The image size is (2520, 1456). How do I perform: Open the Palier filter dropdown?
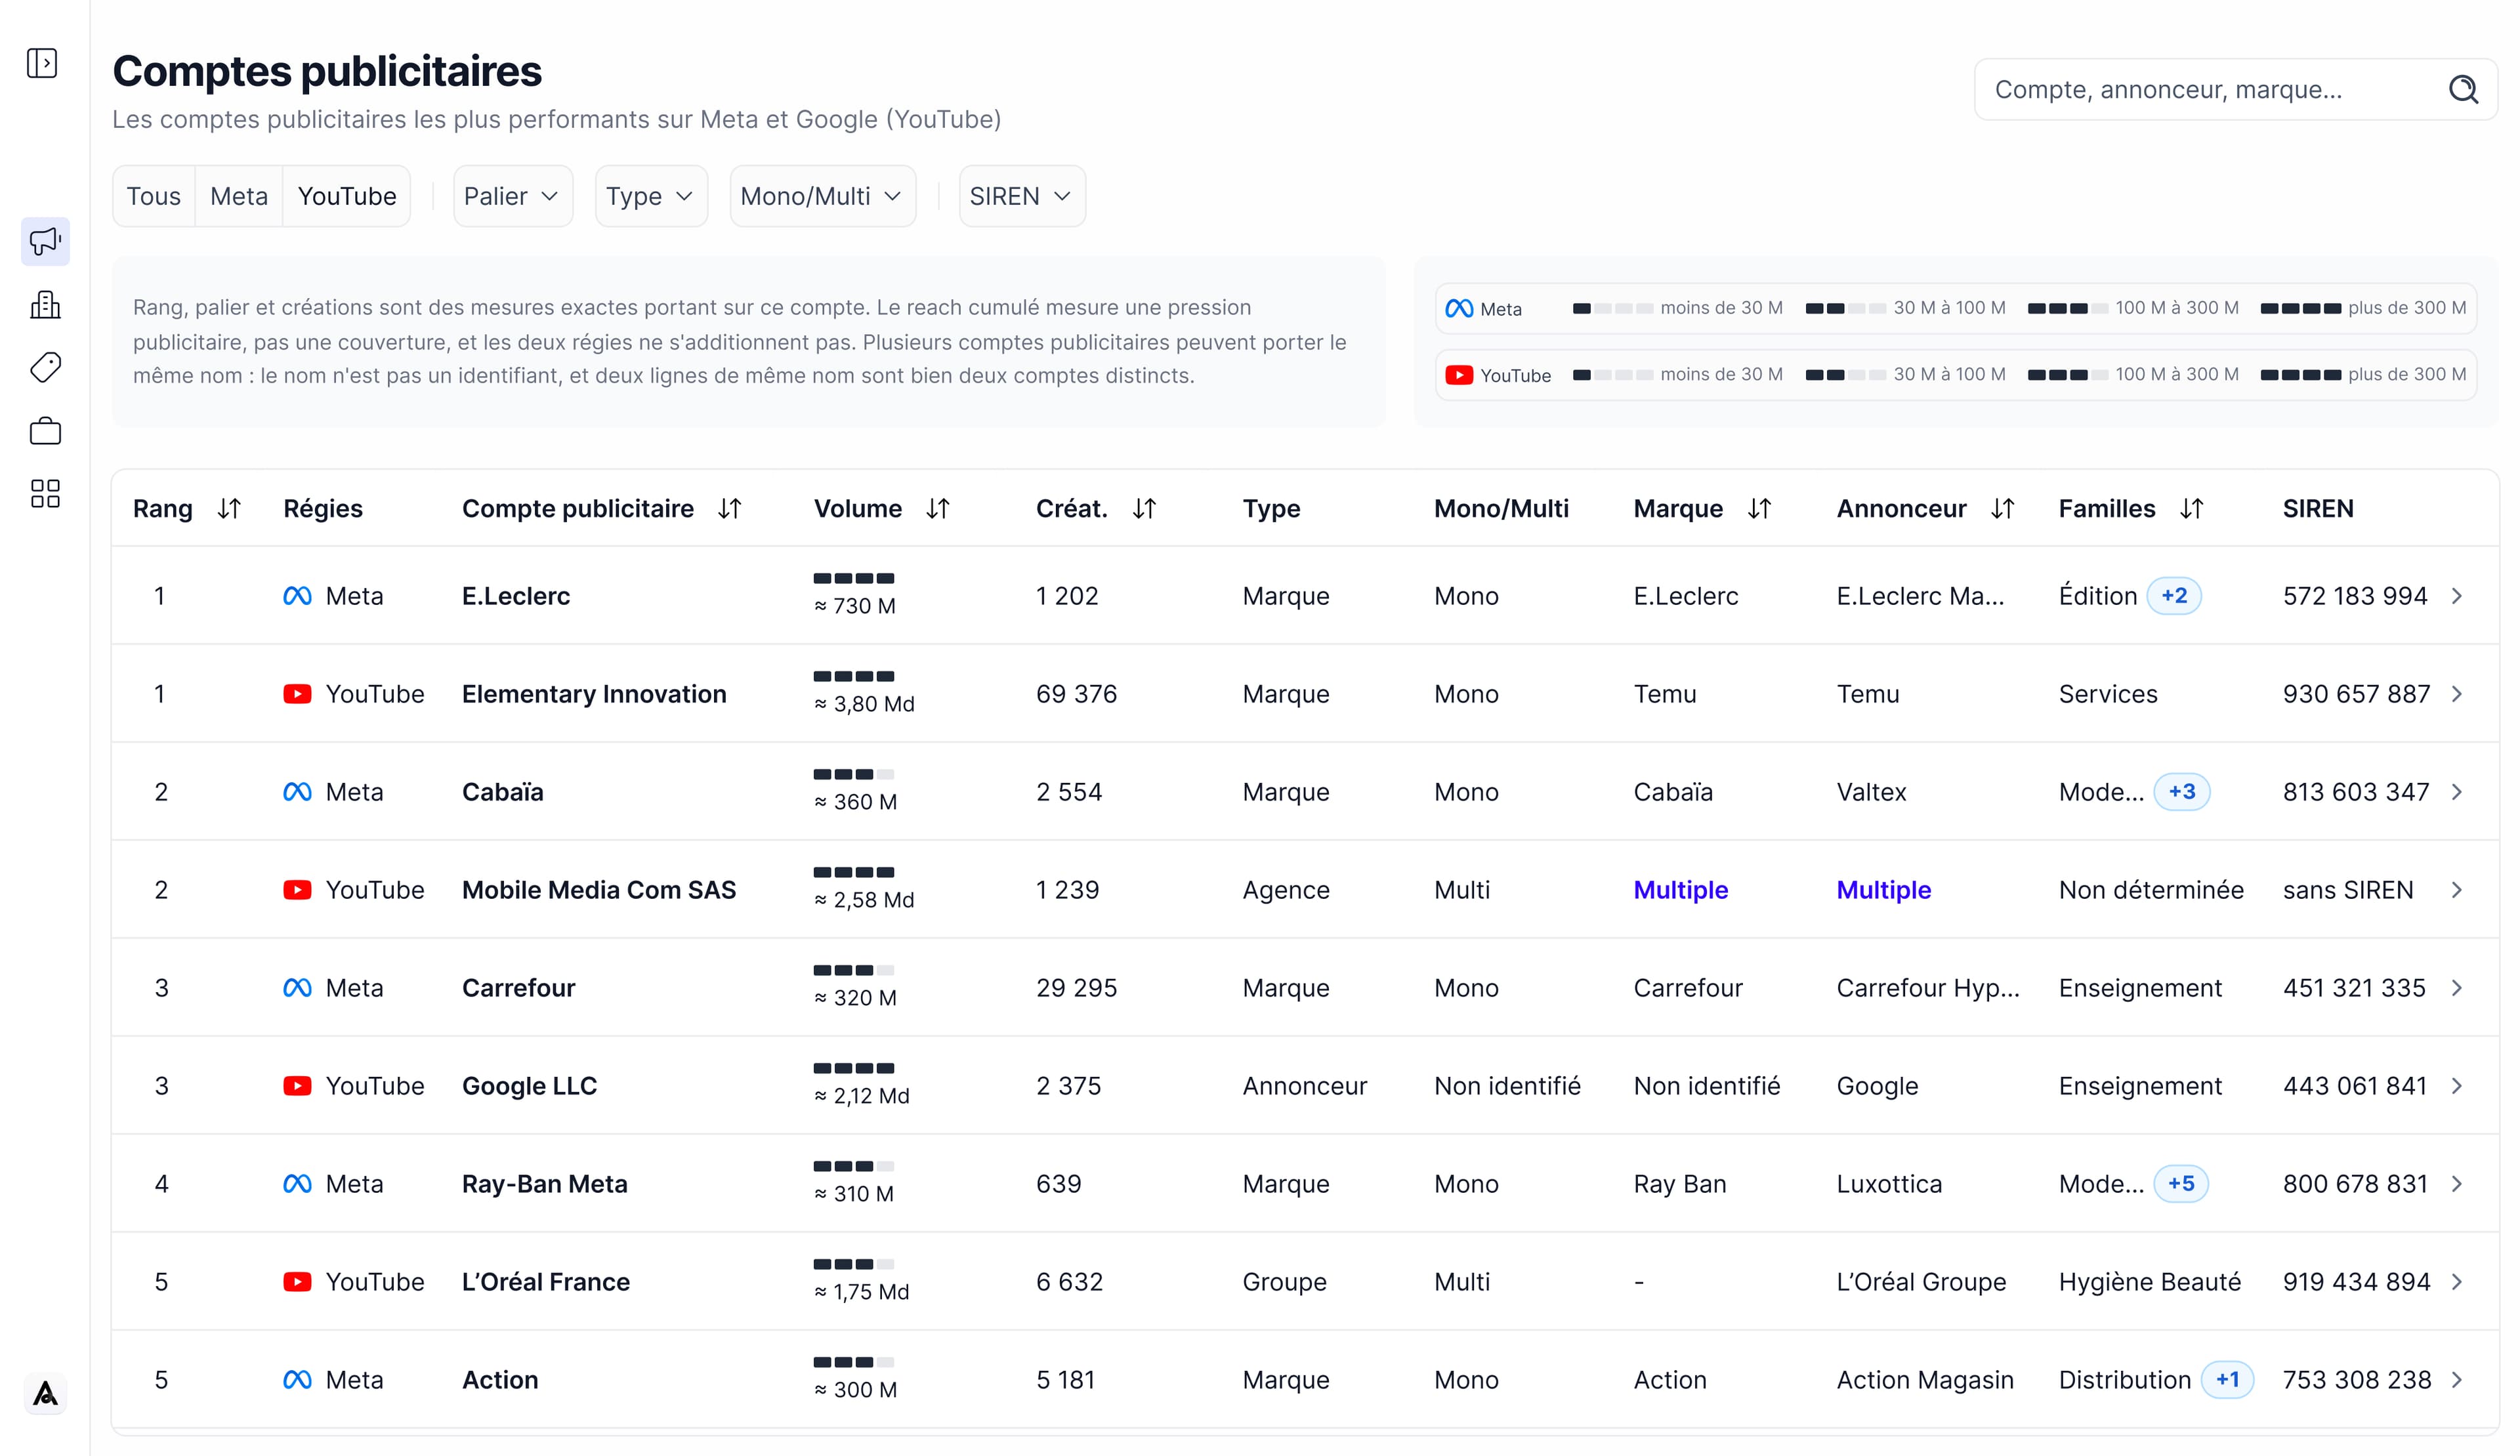tap(513, 196)
